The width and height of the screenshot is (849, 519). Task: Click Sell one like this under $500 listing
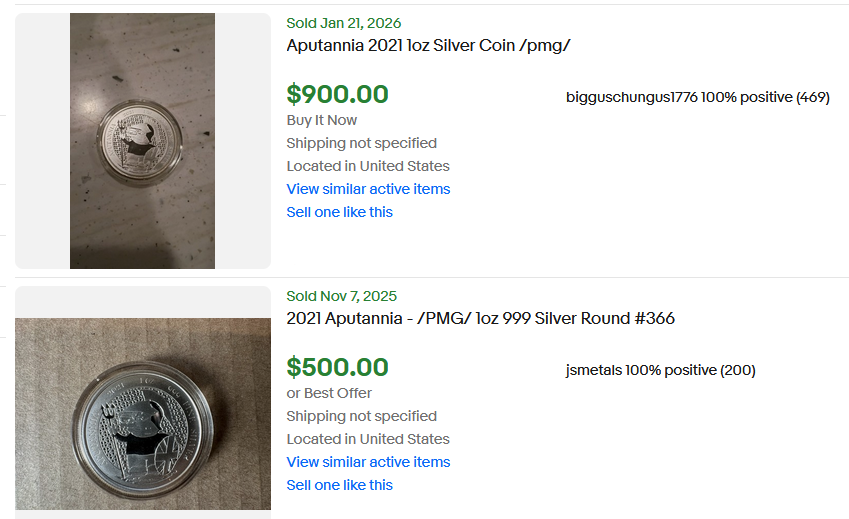click(339, 485)
